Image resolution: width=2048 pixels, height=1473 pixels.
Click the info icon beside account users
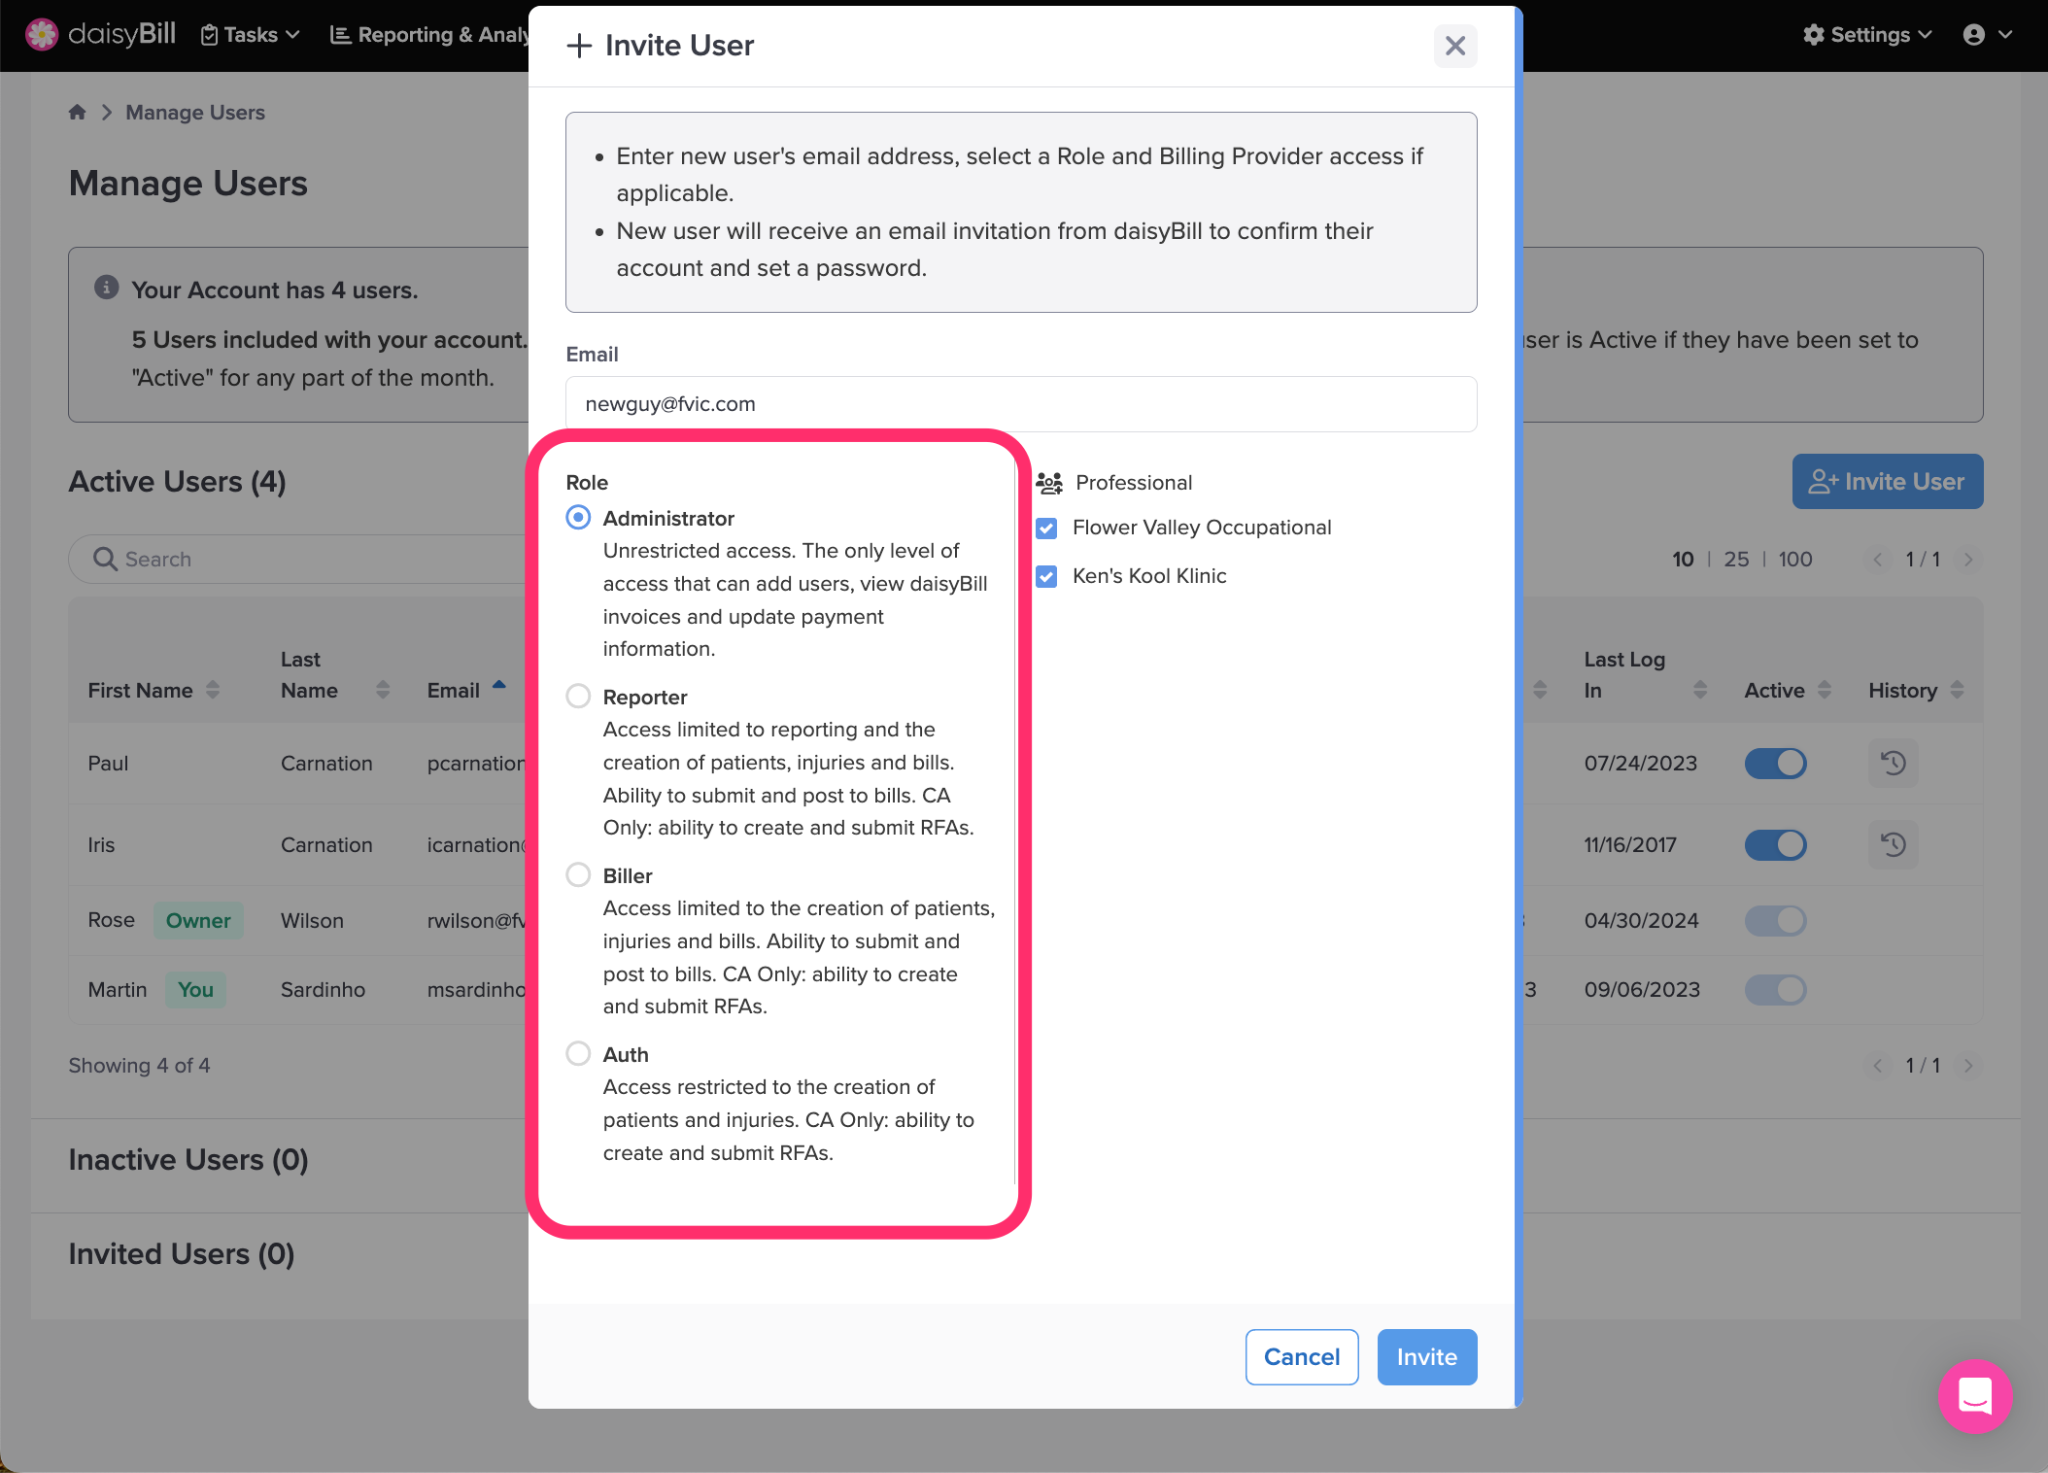[106, 288]
